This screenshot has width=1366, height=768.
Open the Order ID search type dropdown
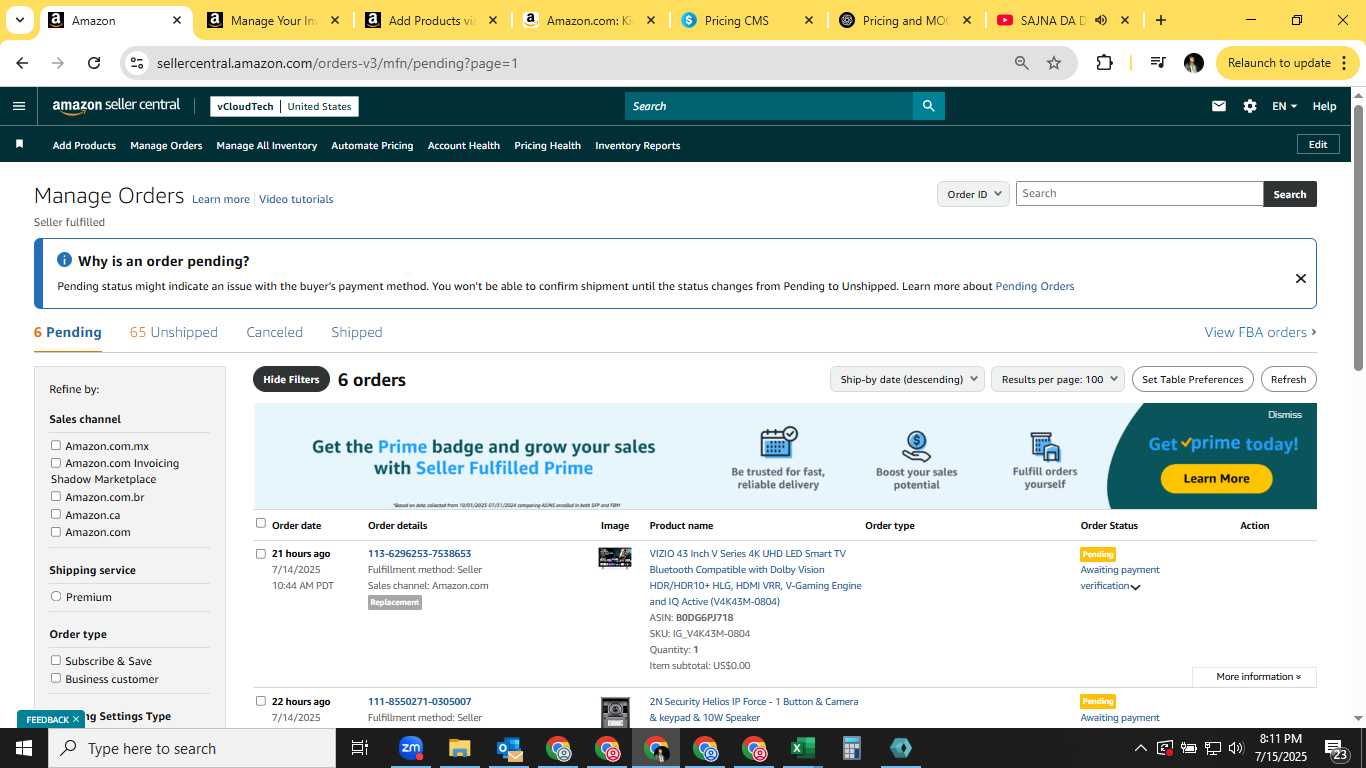click(x=973, y=194)
